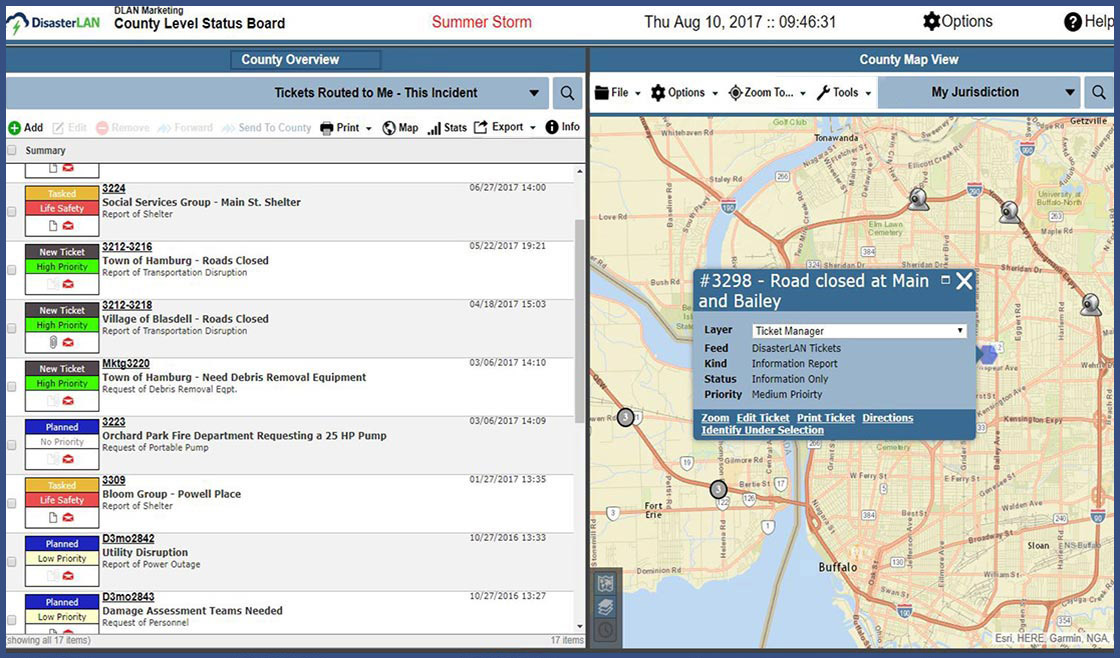Click the Info icon in ticket toolbar
Screen dimensions: 1120x658
552,127
